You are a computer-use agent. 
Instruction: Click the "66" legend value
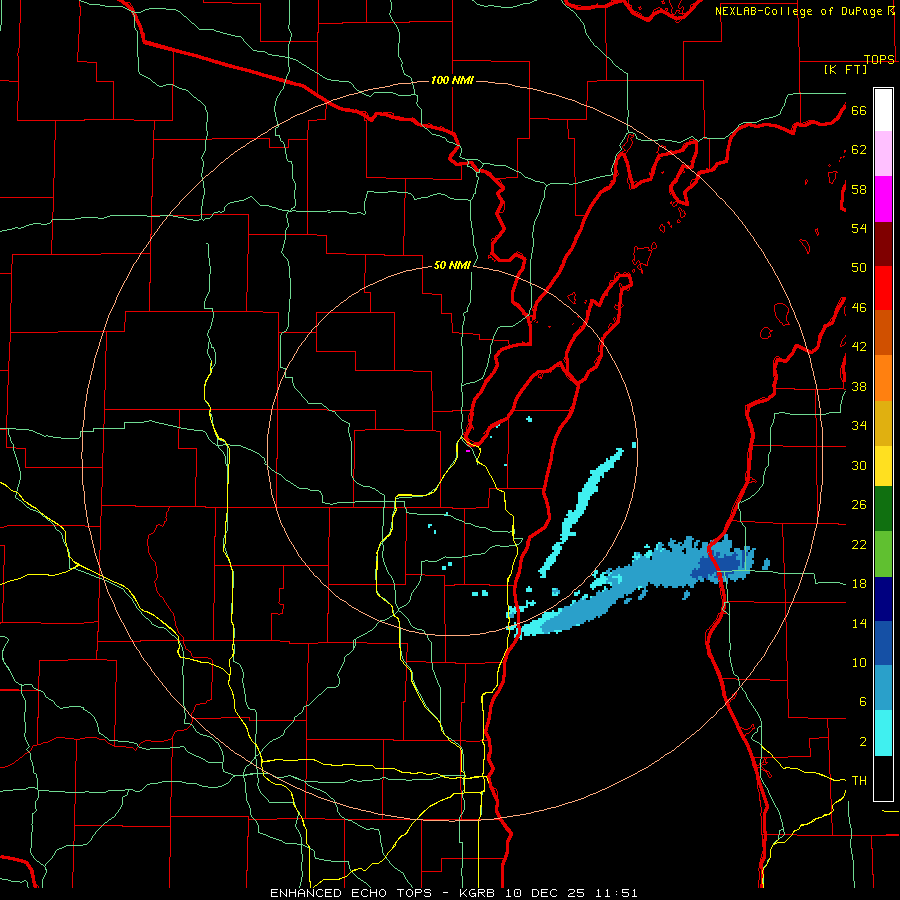tap(859, 110)
